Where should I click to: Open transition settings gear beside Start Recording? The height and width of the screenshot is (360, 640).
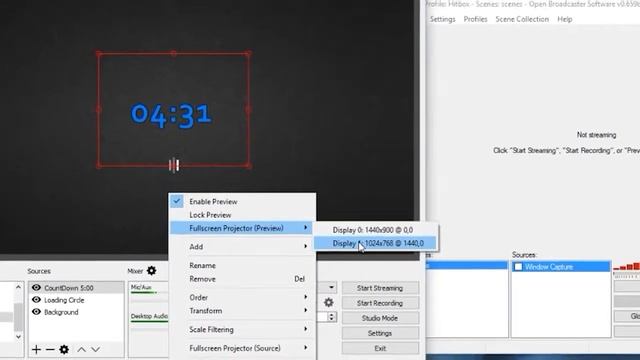click(x=329, y=302)
